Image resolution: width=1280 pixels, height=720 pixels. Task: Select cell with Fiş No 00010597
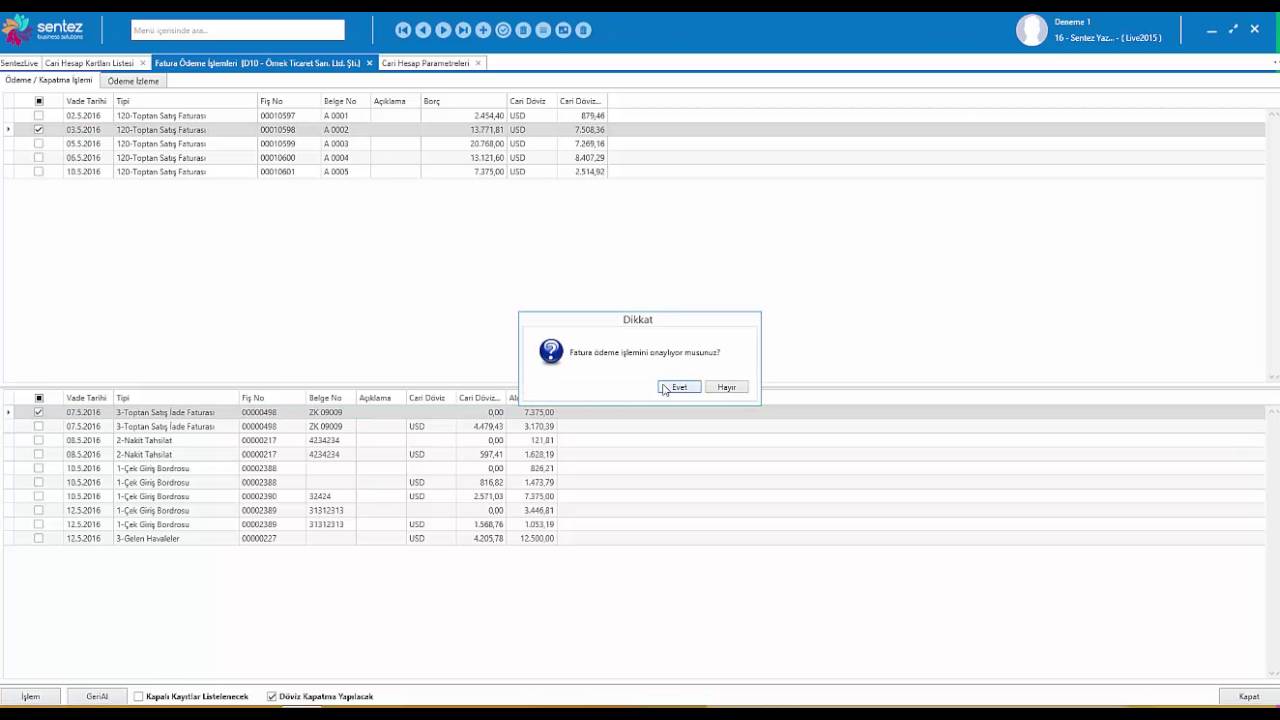(288, 115)
